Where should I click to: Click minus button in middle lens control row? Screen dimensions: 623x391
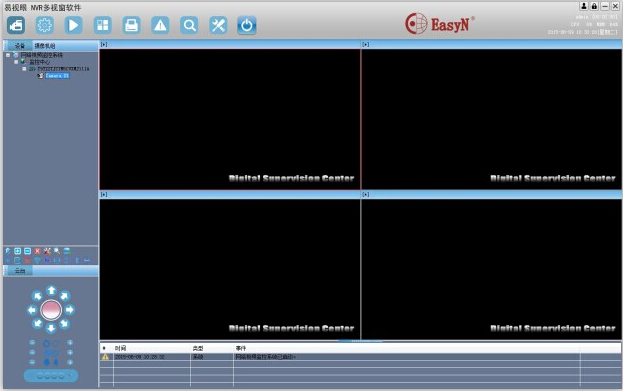[32, 352]
